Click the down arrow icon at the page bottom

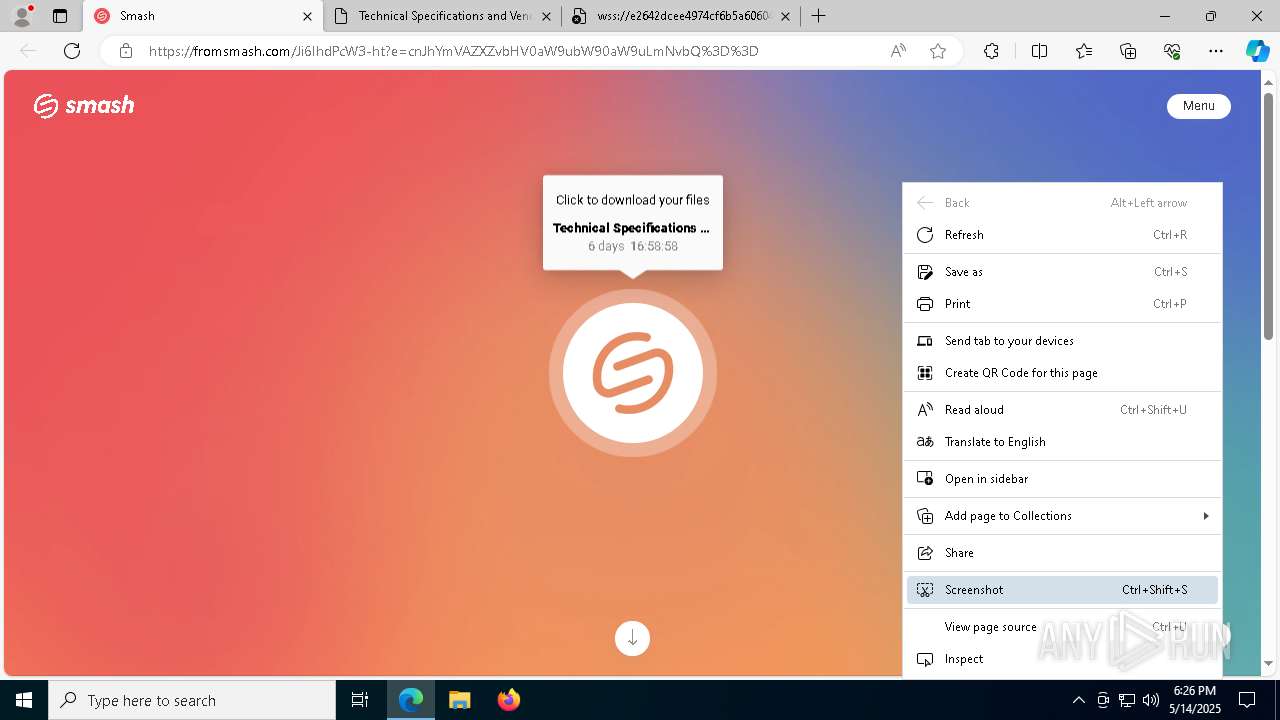632,638
